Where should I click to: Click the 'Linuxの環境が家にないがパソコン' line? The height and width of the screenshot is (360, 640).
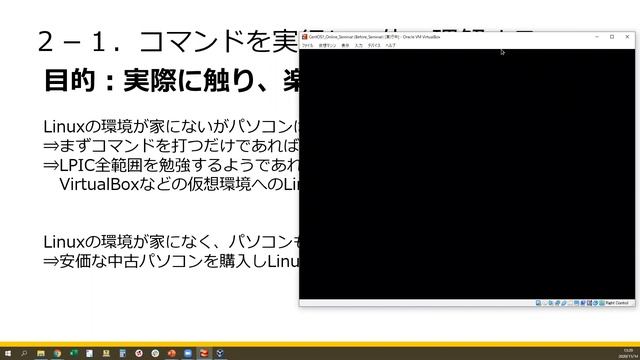(x=171, y=127)
